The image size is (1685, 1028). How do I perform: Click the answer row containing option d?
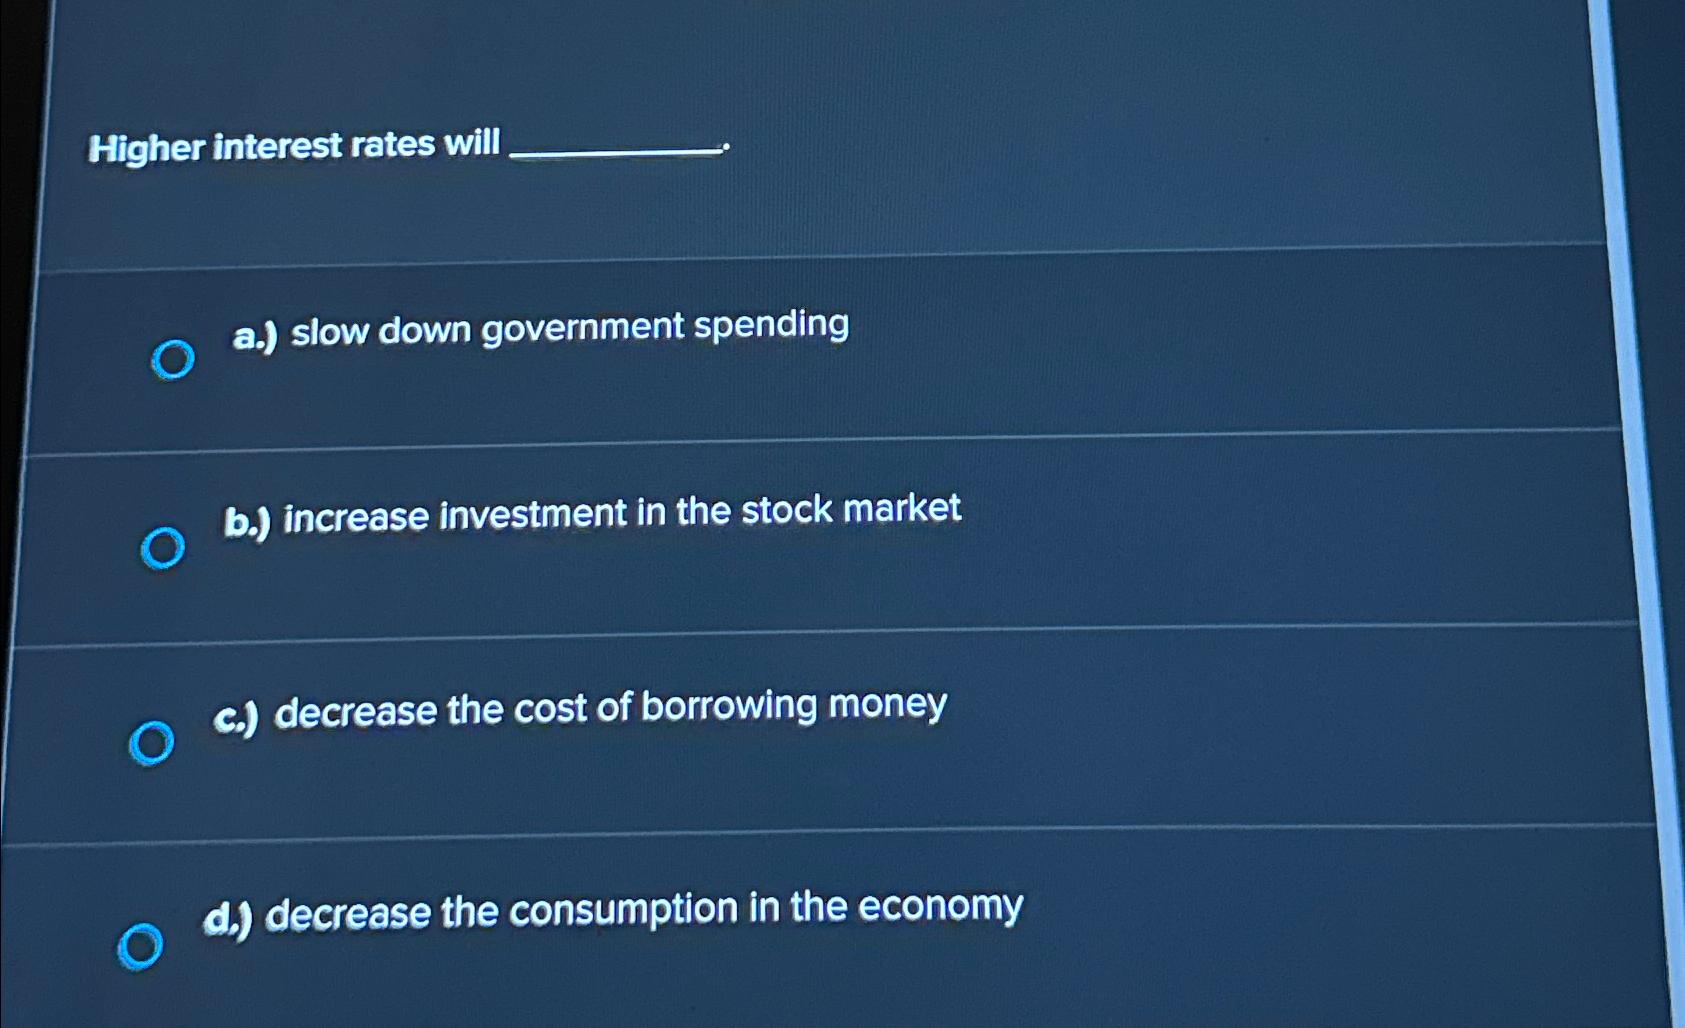700,925
